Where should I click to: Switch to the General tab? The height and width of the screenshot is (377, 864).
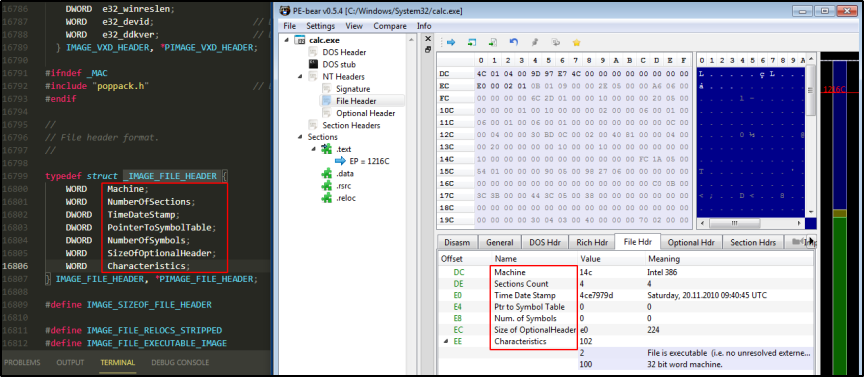click(x=500, y=243)
